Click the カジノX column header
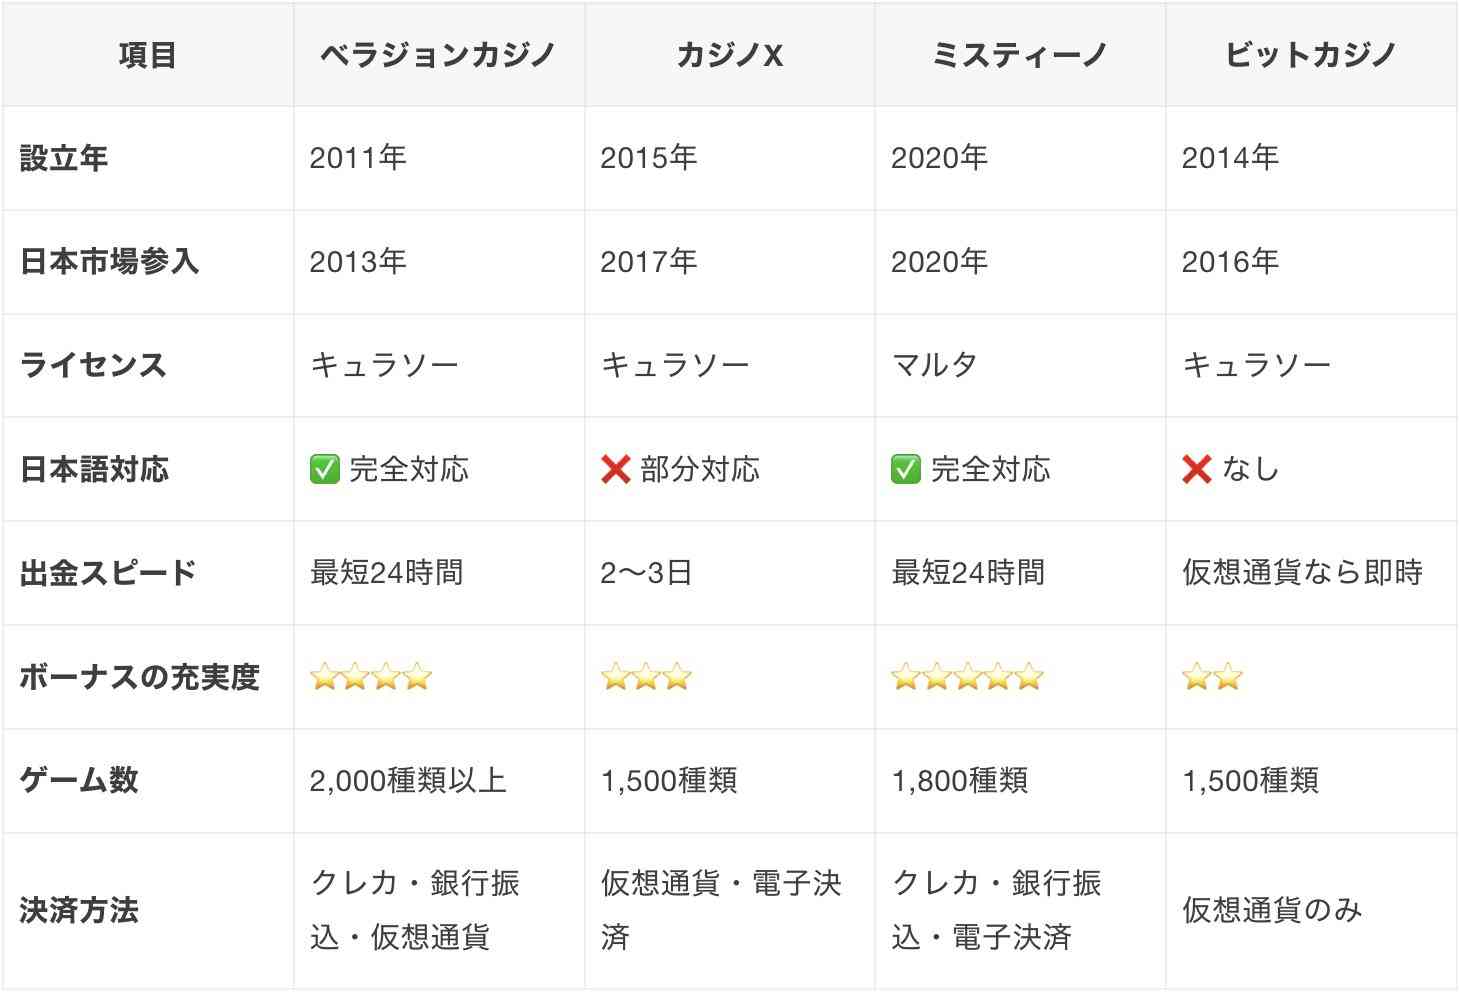Viewport: 1460px width, 992px height. tap(729, 55)
